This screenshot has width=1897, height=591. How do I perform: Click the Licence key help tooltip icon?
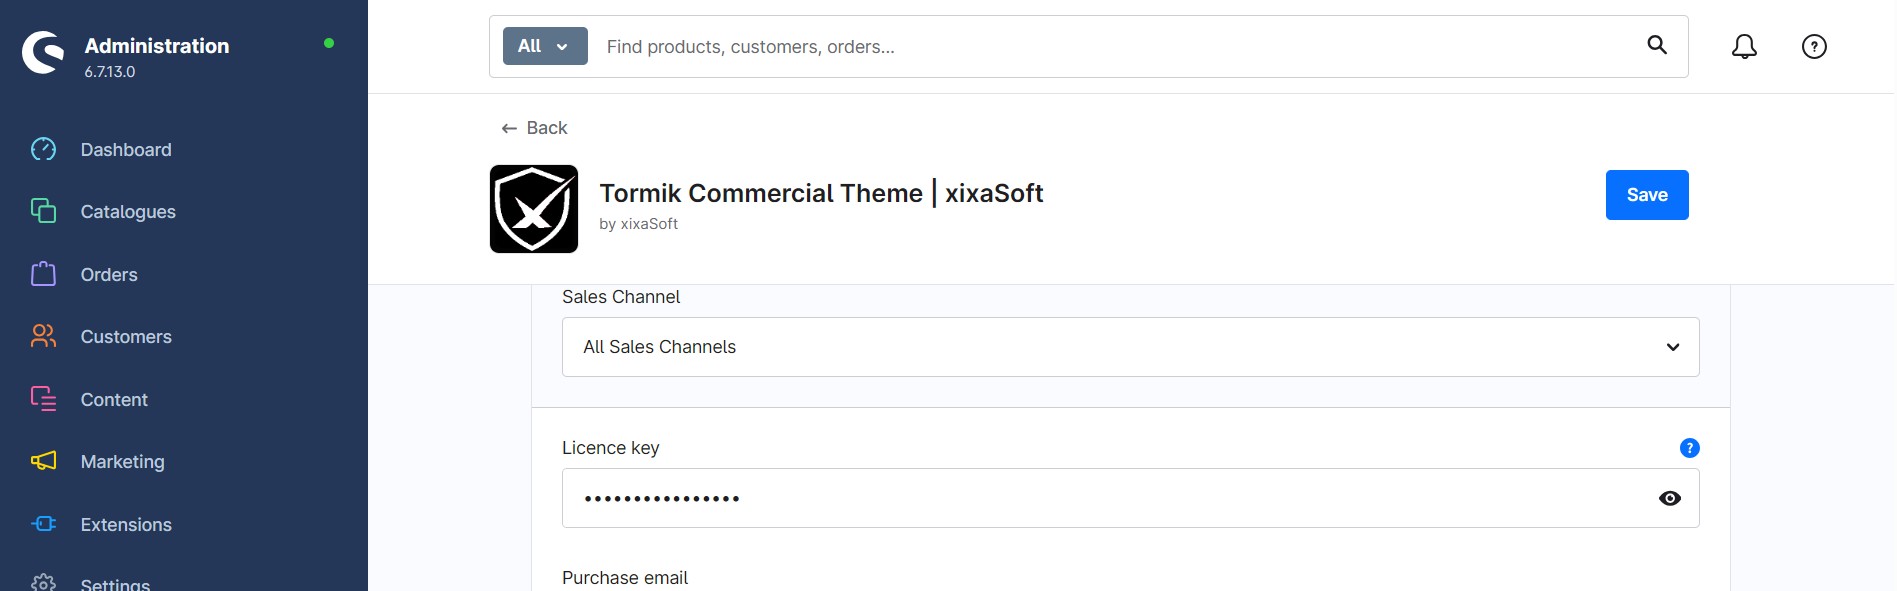1690,448
